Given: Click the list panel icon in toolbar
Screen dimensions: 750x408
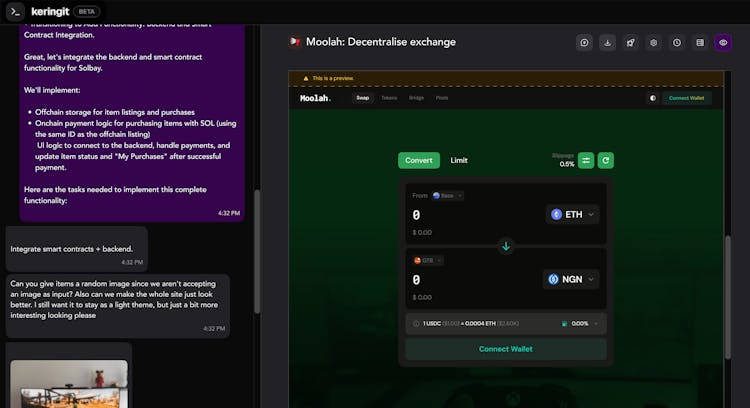Looking at the screenshot, I should click(700, 43).
